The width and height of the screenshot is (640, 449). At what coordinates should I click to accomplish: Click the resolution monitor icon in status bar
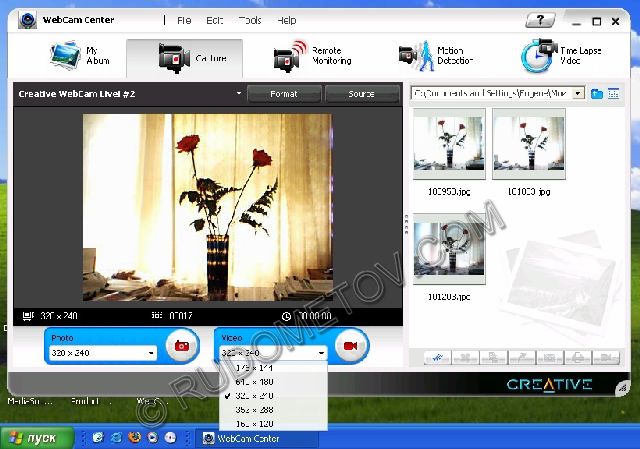point(28,316)
